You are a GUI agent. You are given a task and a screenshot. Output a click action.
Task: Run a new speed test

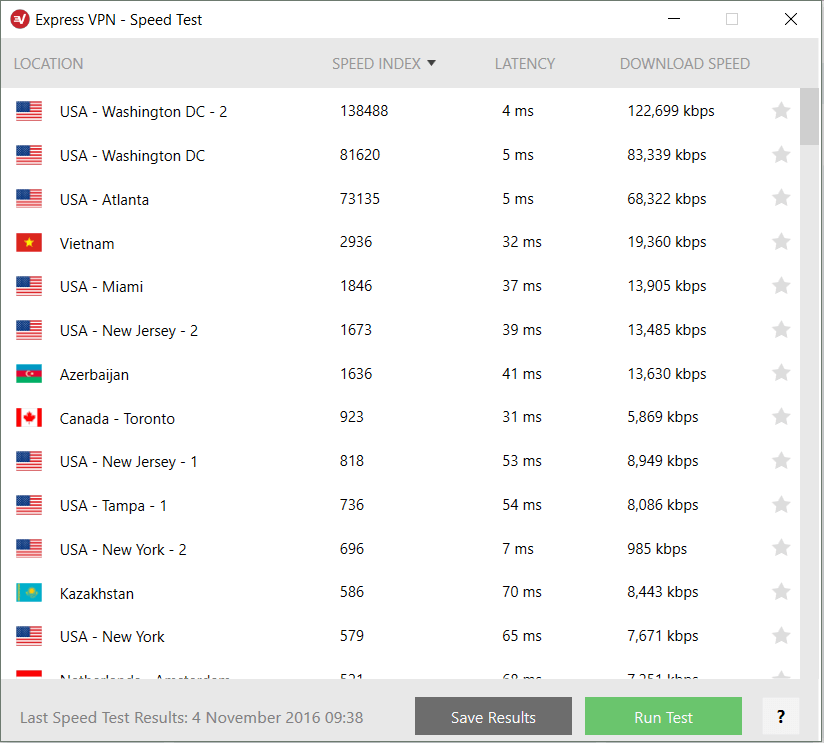(663, 716)
